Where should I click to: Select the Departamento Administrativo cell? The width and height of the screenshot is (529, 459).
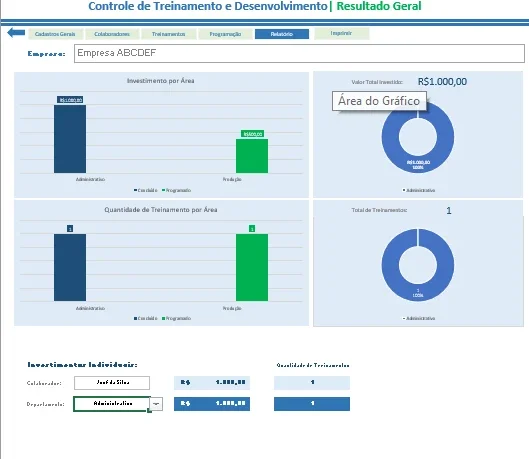112,404
